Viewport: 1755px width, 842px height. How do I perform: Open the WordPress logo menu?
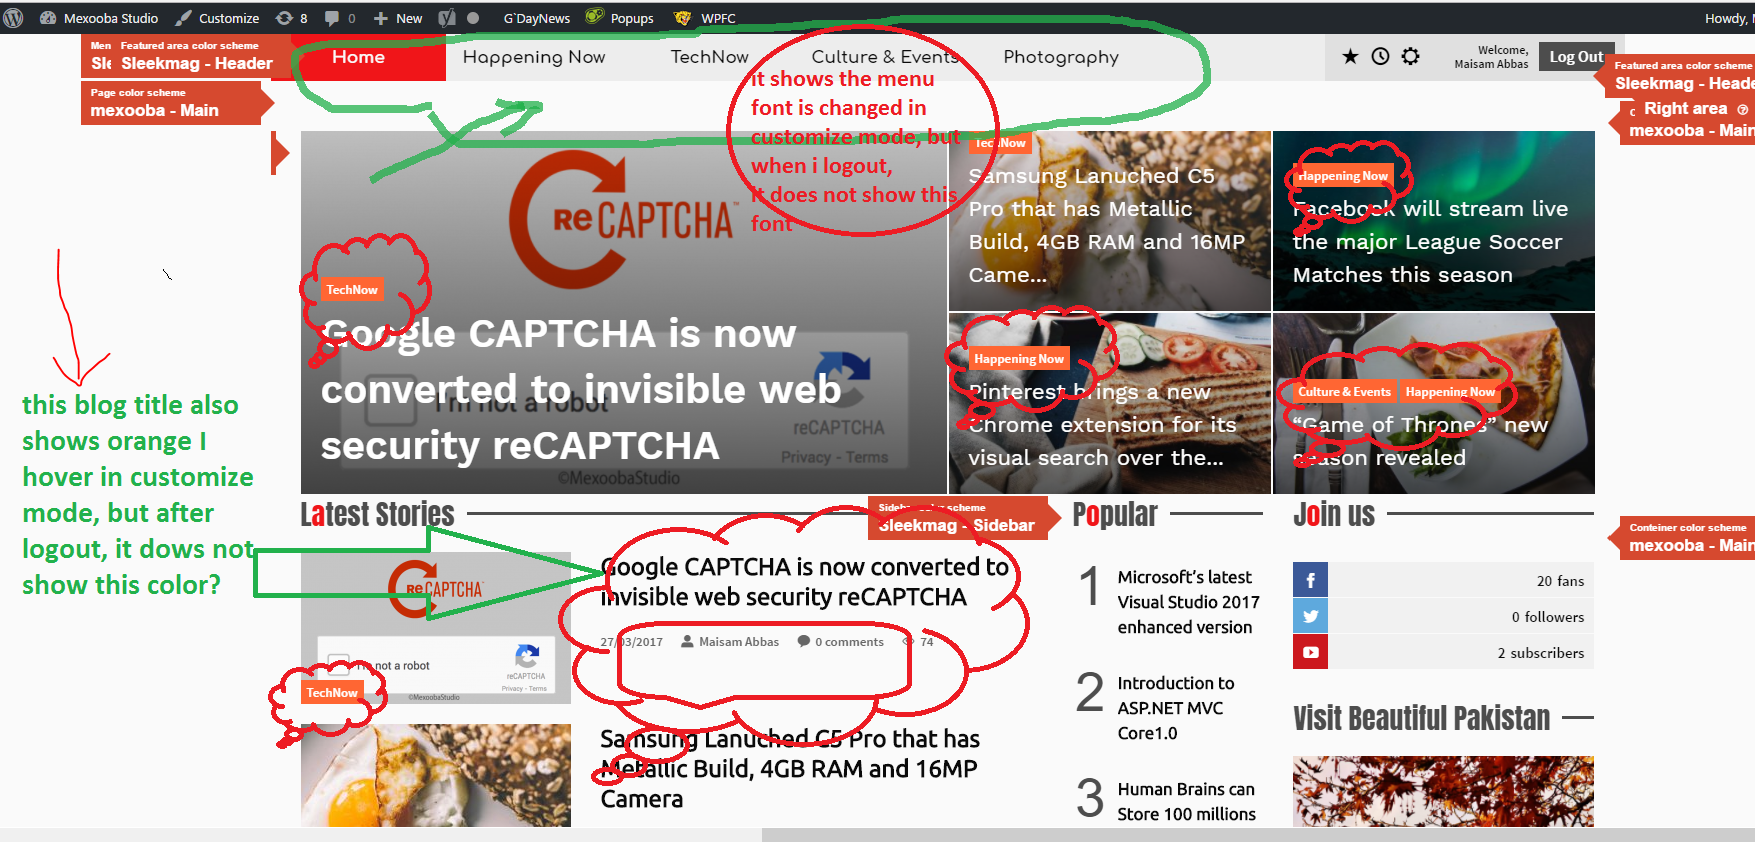click(13, 18)
